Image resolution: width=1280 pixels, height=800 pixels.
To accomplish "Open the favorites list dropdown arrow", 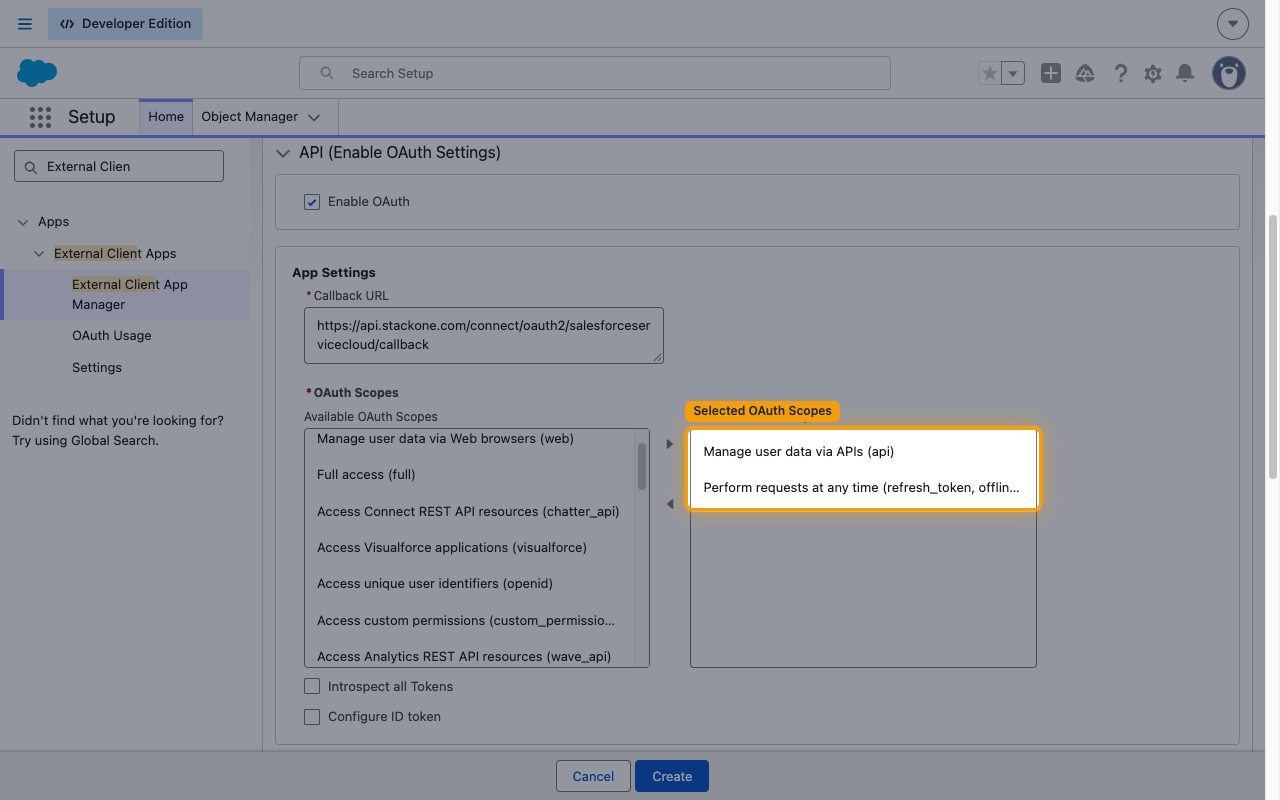I will pyautogui.click(x=1013, y=73).
